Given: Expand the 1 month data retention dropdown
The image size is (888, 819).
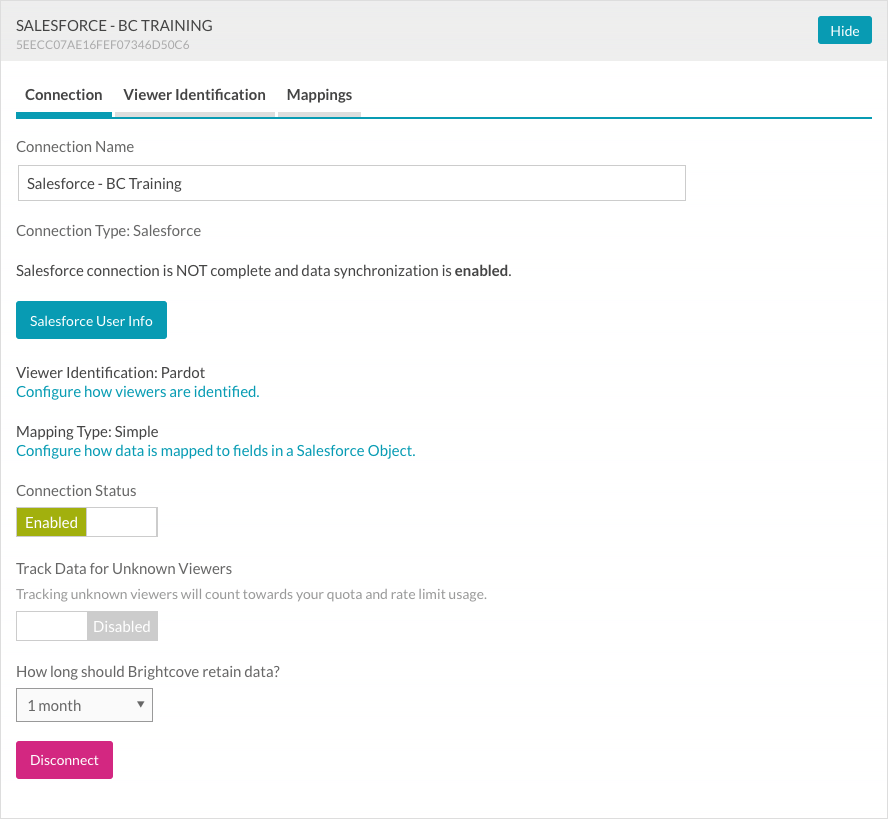Looking at the screenshot, I should tap(84, 705).
